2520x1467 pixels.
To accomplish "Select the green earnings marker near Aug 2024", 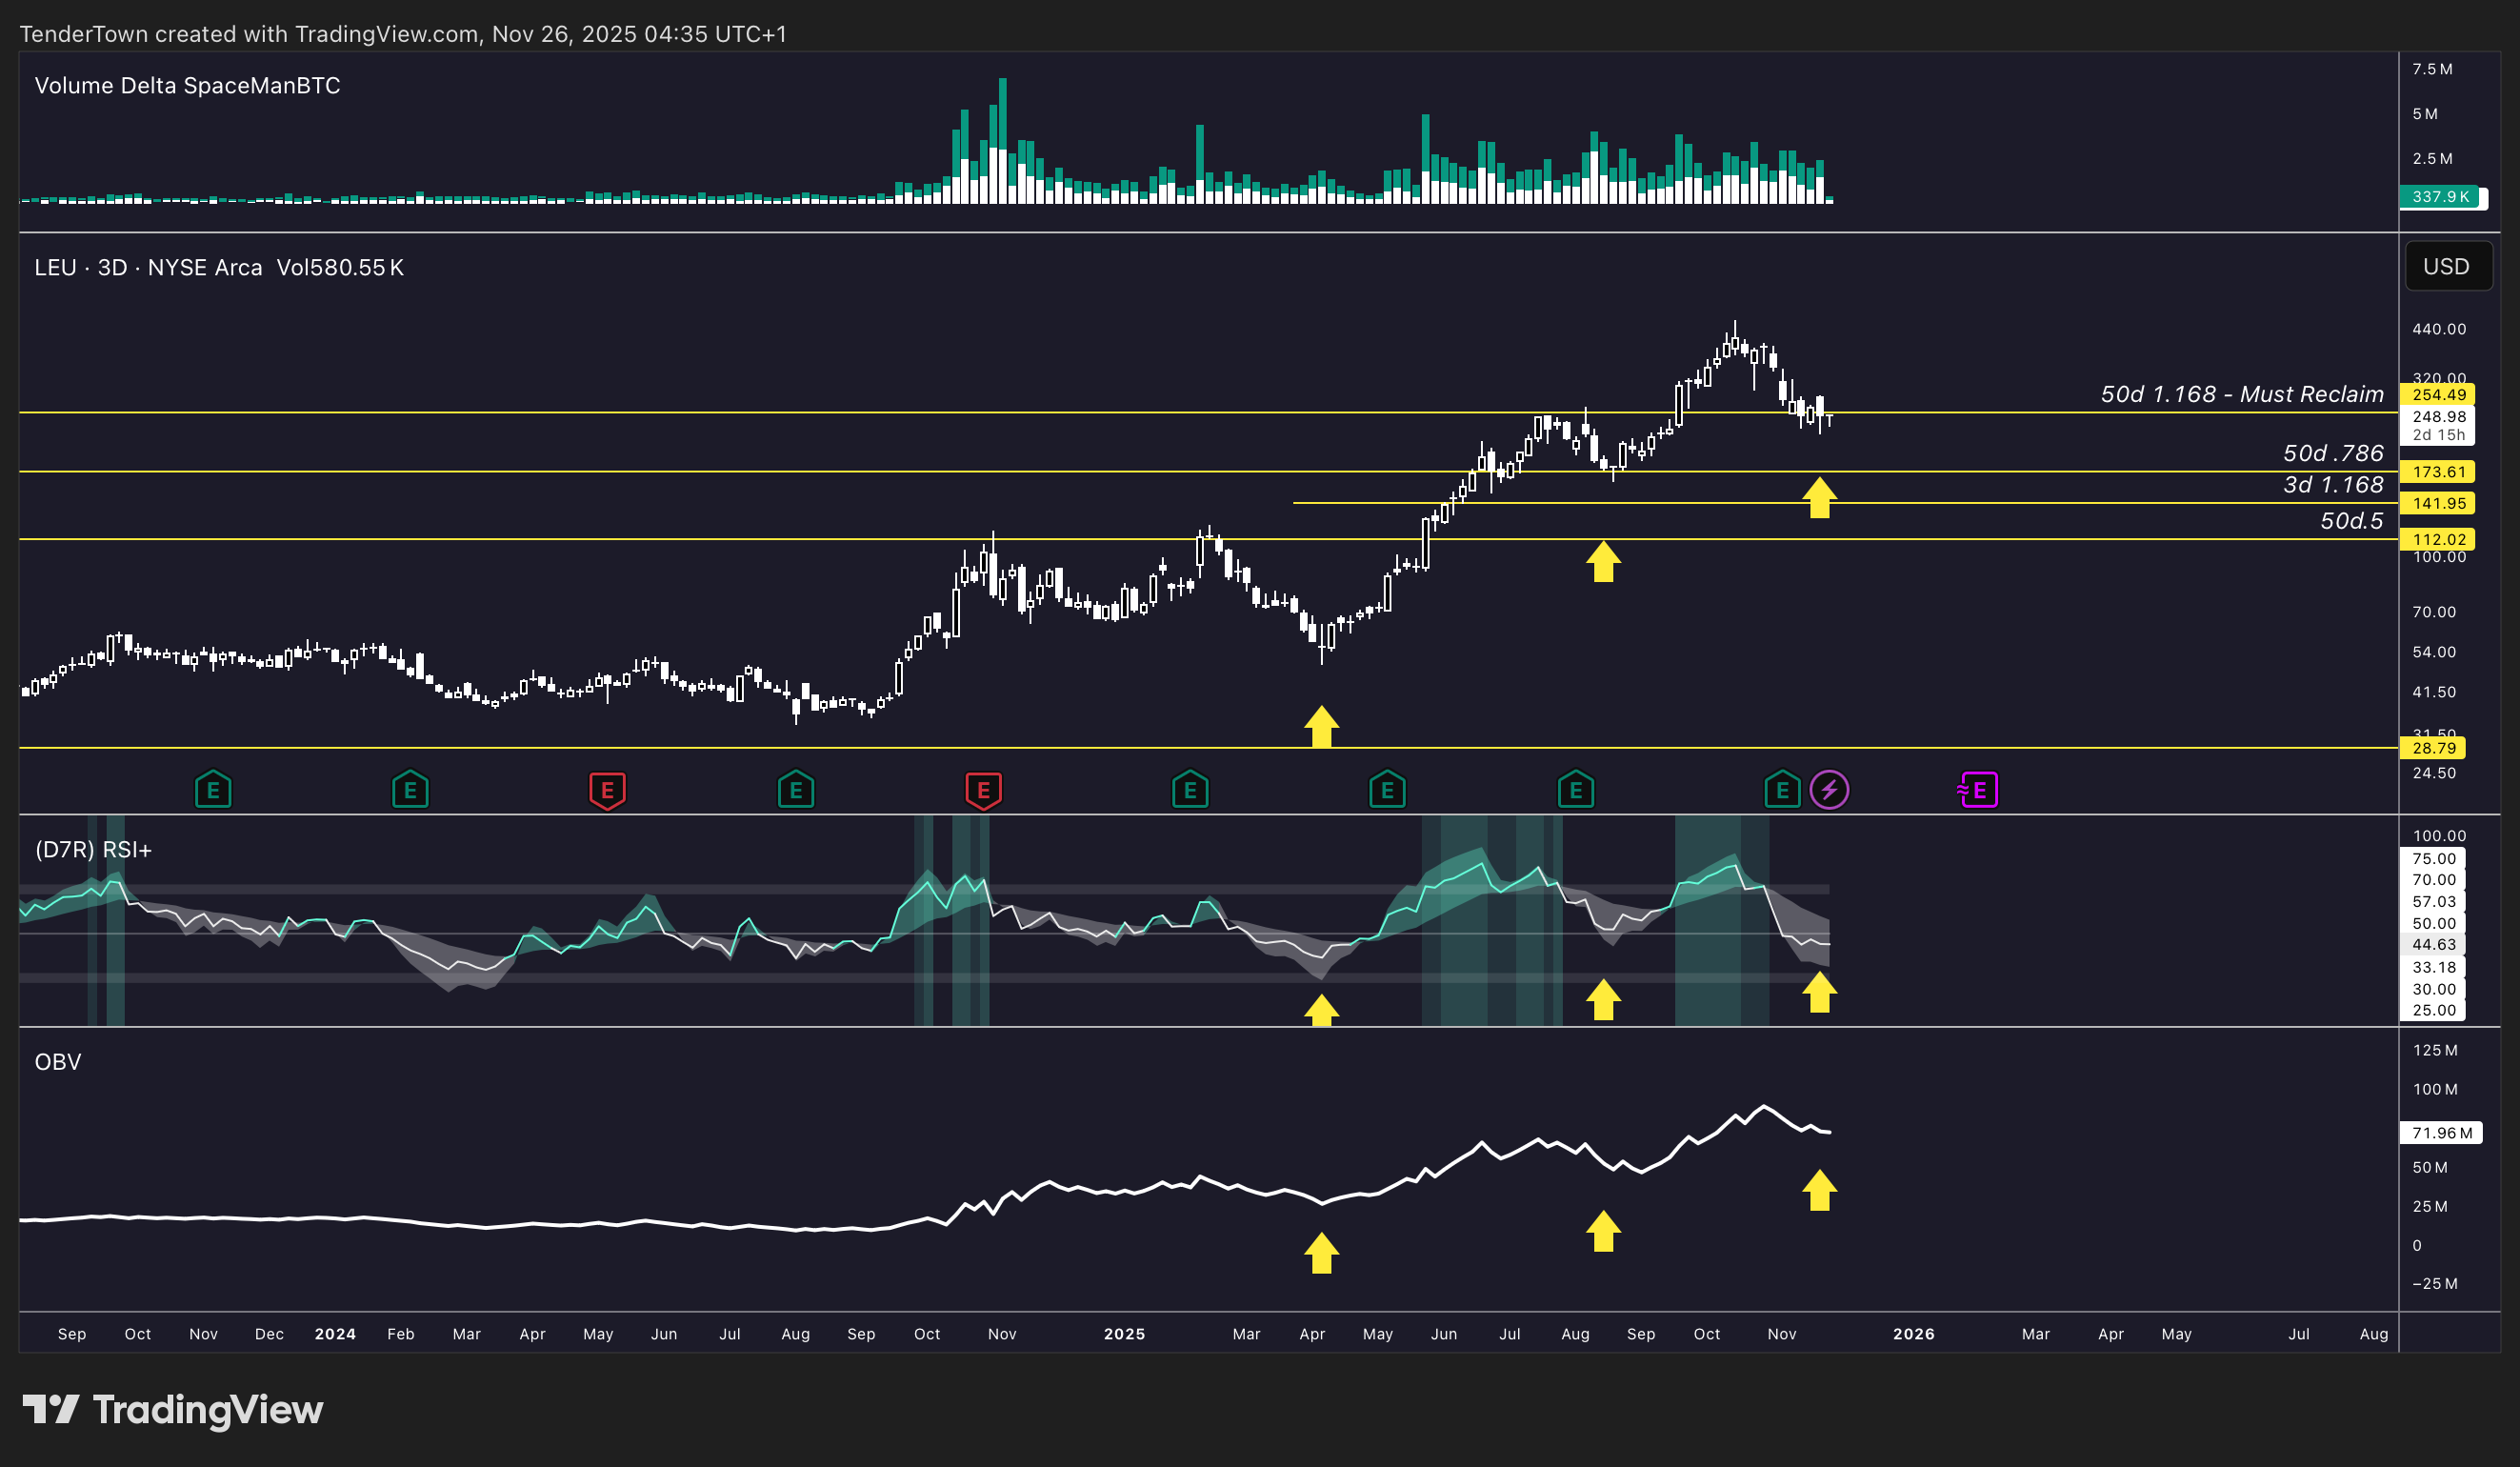I will pos(796,790).
